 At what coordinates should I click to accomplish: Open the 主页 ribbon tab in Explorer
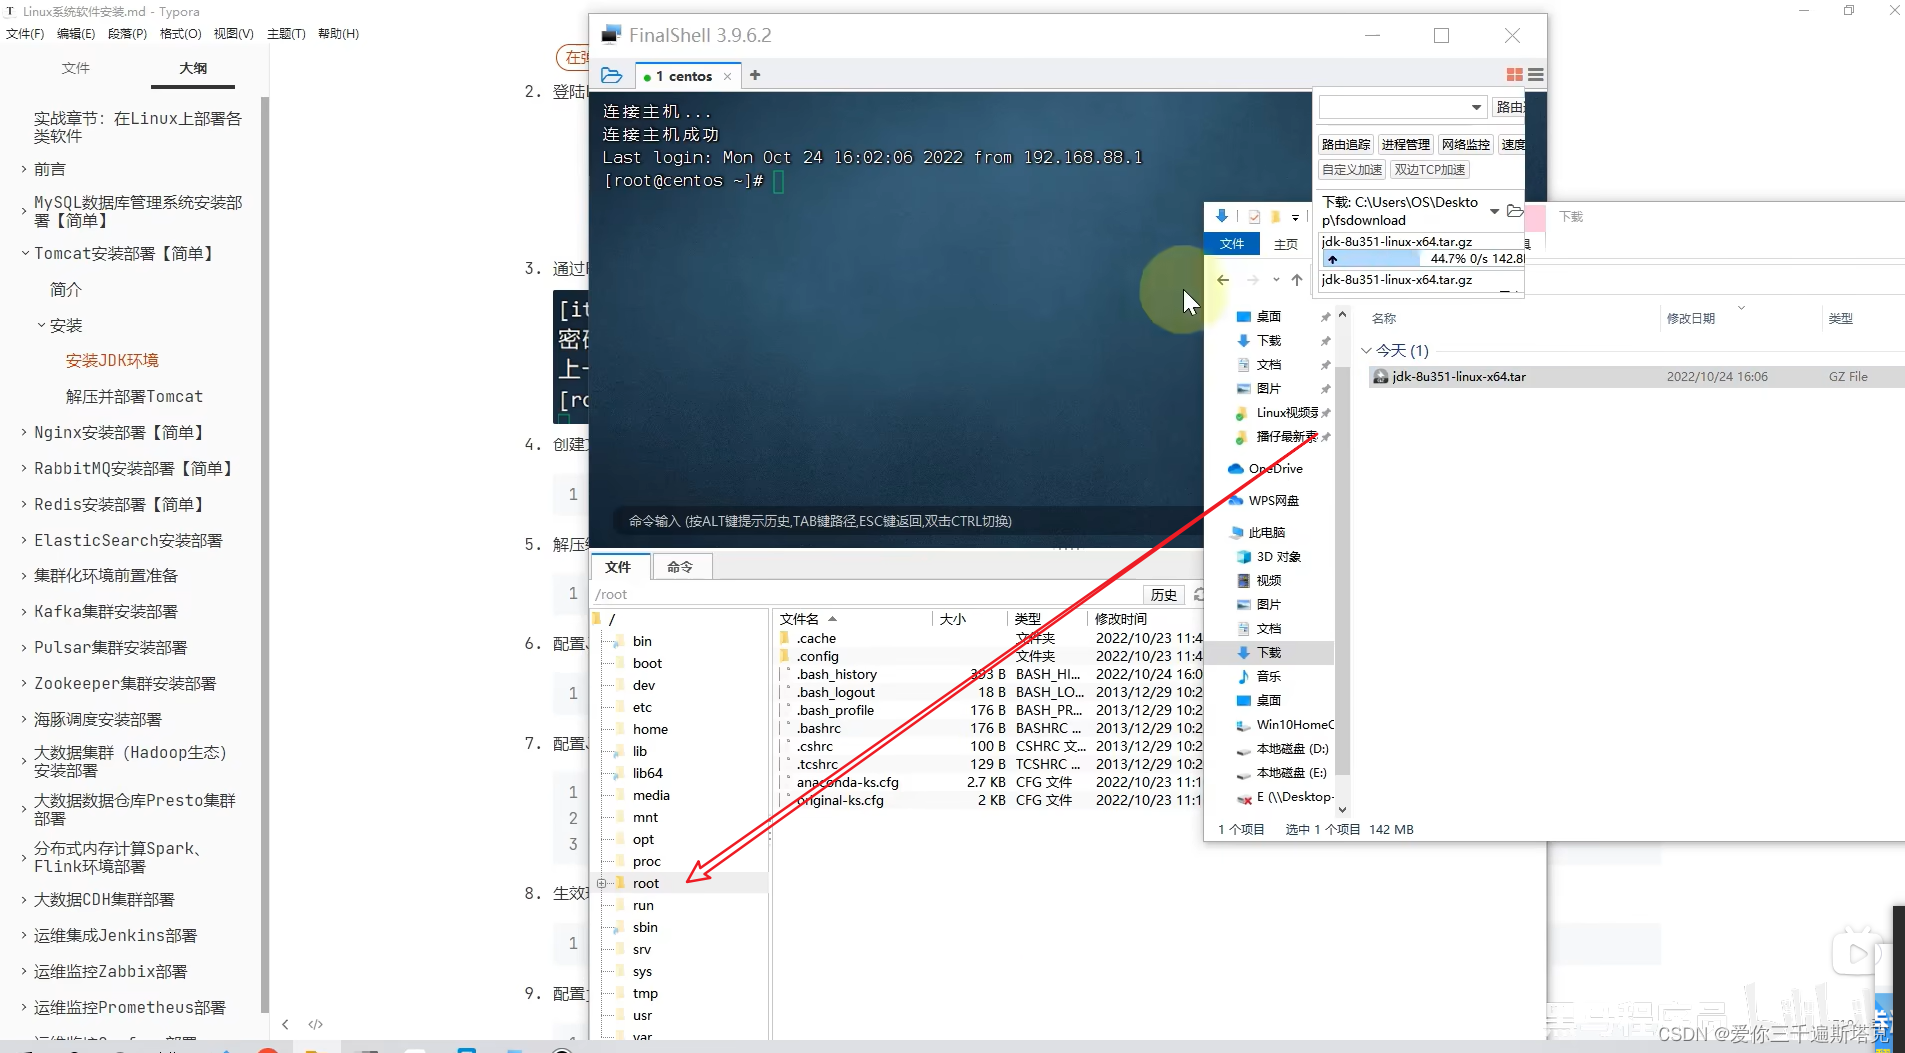[1286, 244]
